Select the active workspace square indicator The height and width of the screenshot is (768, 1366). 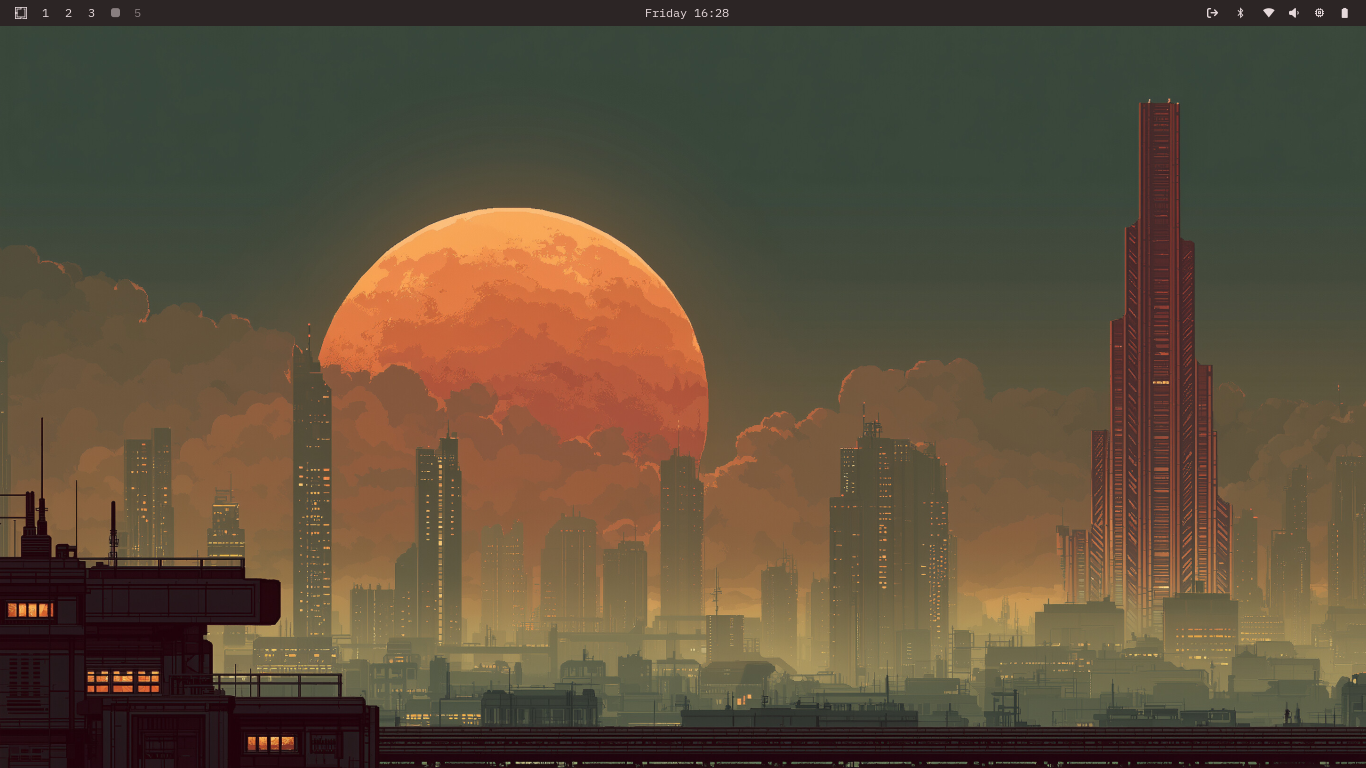[x=115, y=13]
